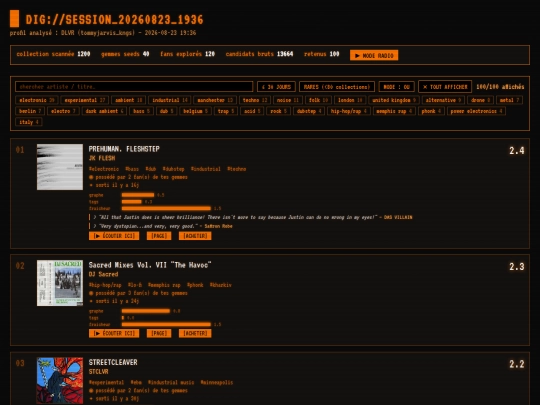This screenshot has height=405, width=540.
Task: Toggle the ≤ 30 JOURS filter
Action: 276,86
